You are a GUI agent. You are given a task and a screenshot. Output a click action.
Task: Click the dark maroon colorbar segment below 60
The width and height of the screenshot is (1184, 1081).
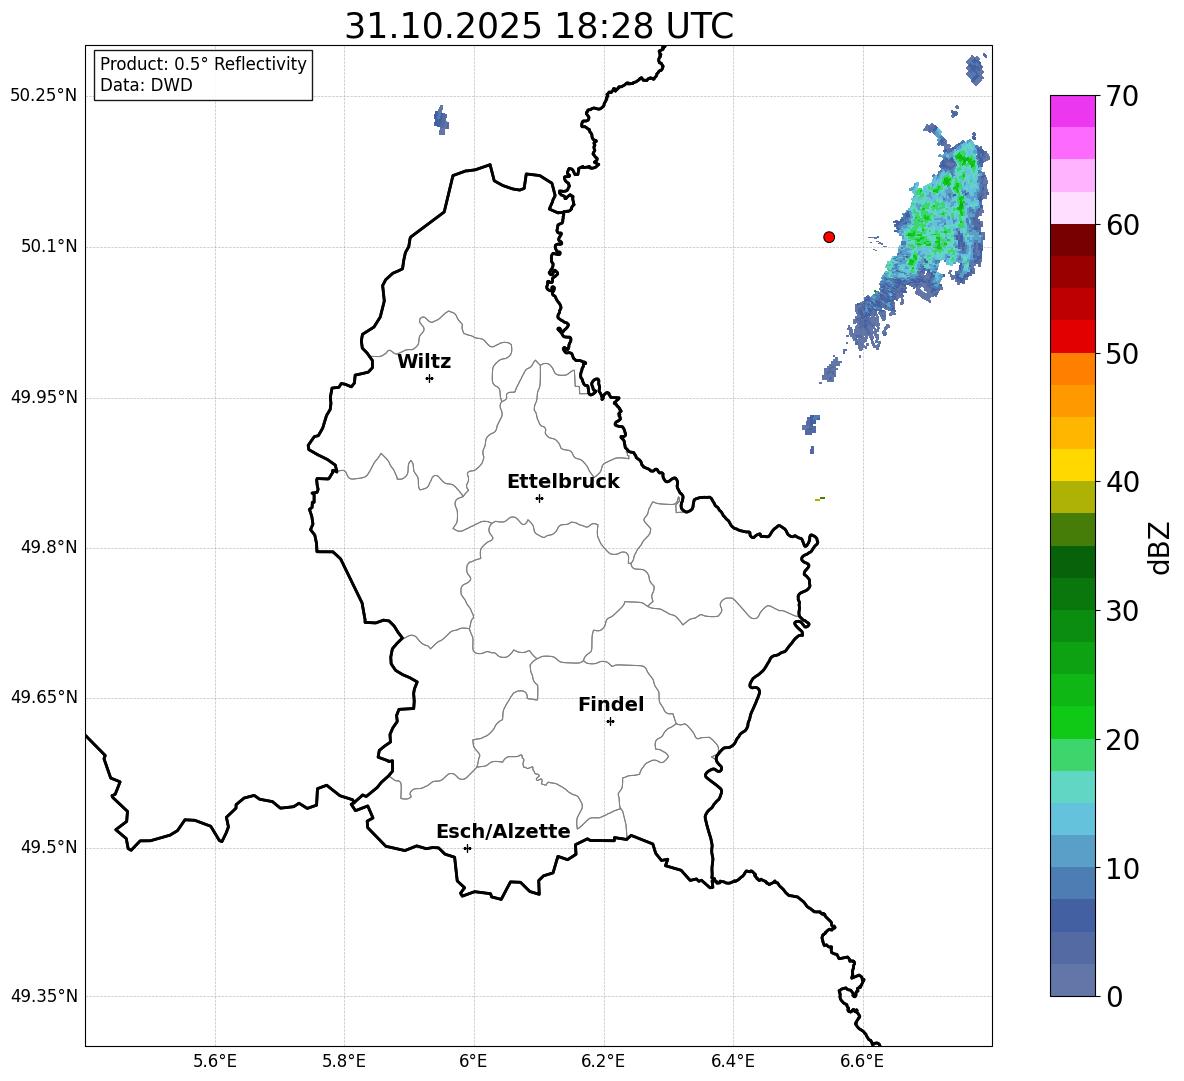point(1072,240)
